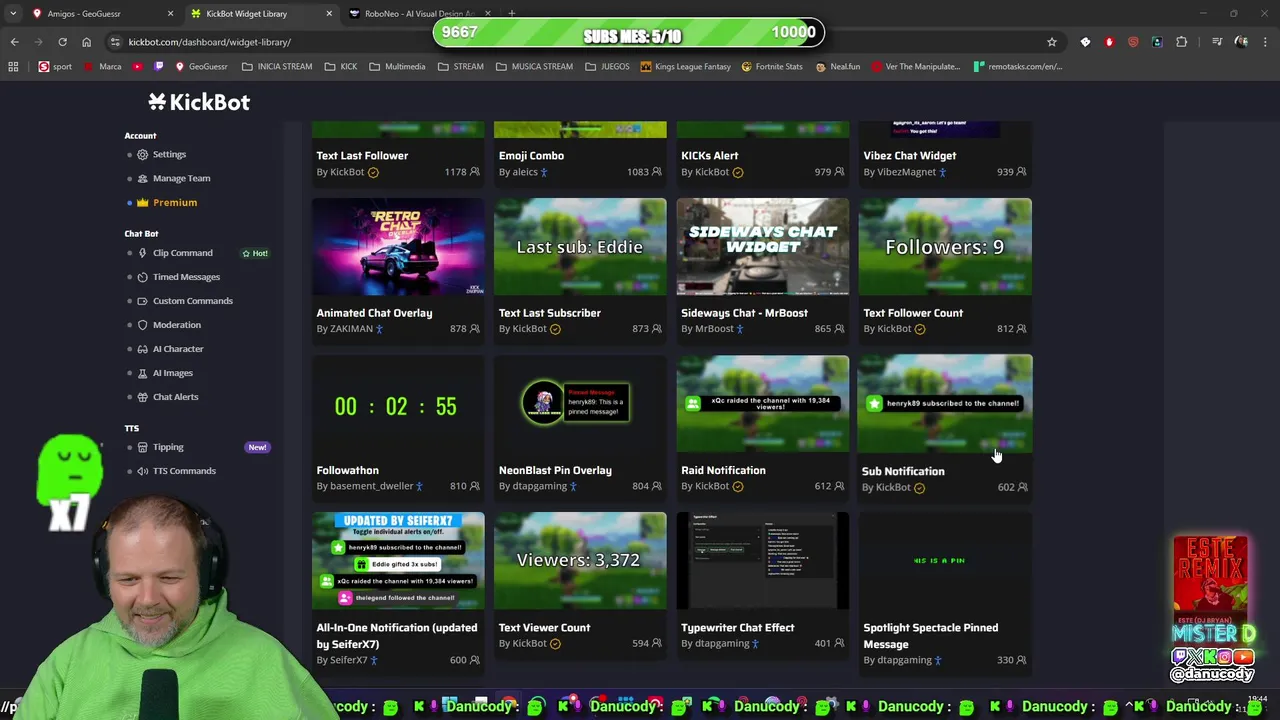This screenshot has height=720, width=1280.
Task: Click the Timed Messages clock icon
Action: pyautogui.click(x=142, y=277)
